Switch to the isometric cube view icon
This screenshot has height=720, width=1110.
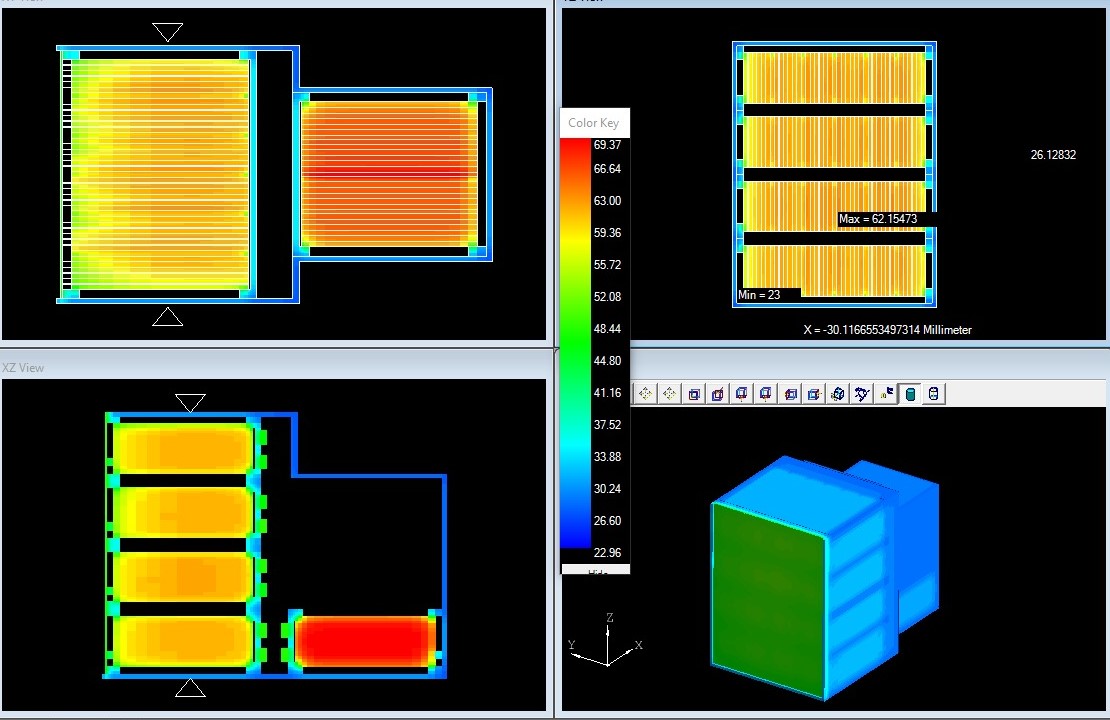coord(837,394)
